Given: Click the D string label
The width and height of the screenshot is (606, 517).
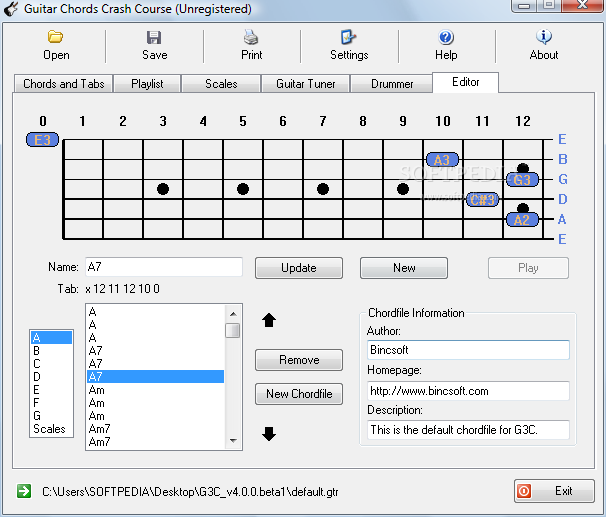Looking at the screenshot, I should coord(562,199).
